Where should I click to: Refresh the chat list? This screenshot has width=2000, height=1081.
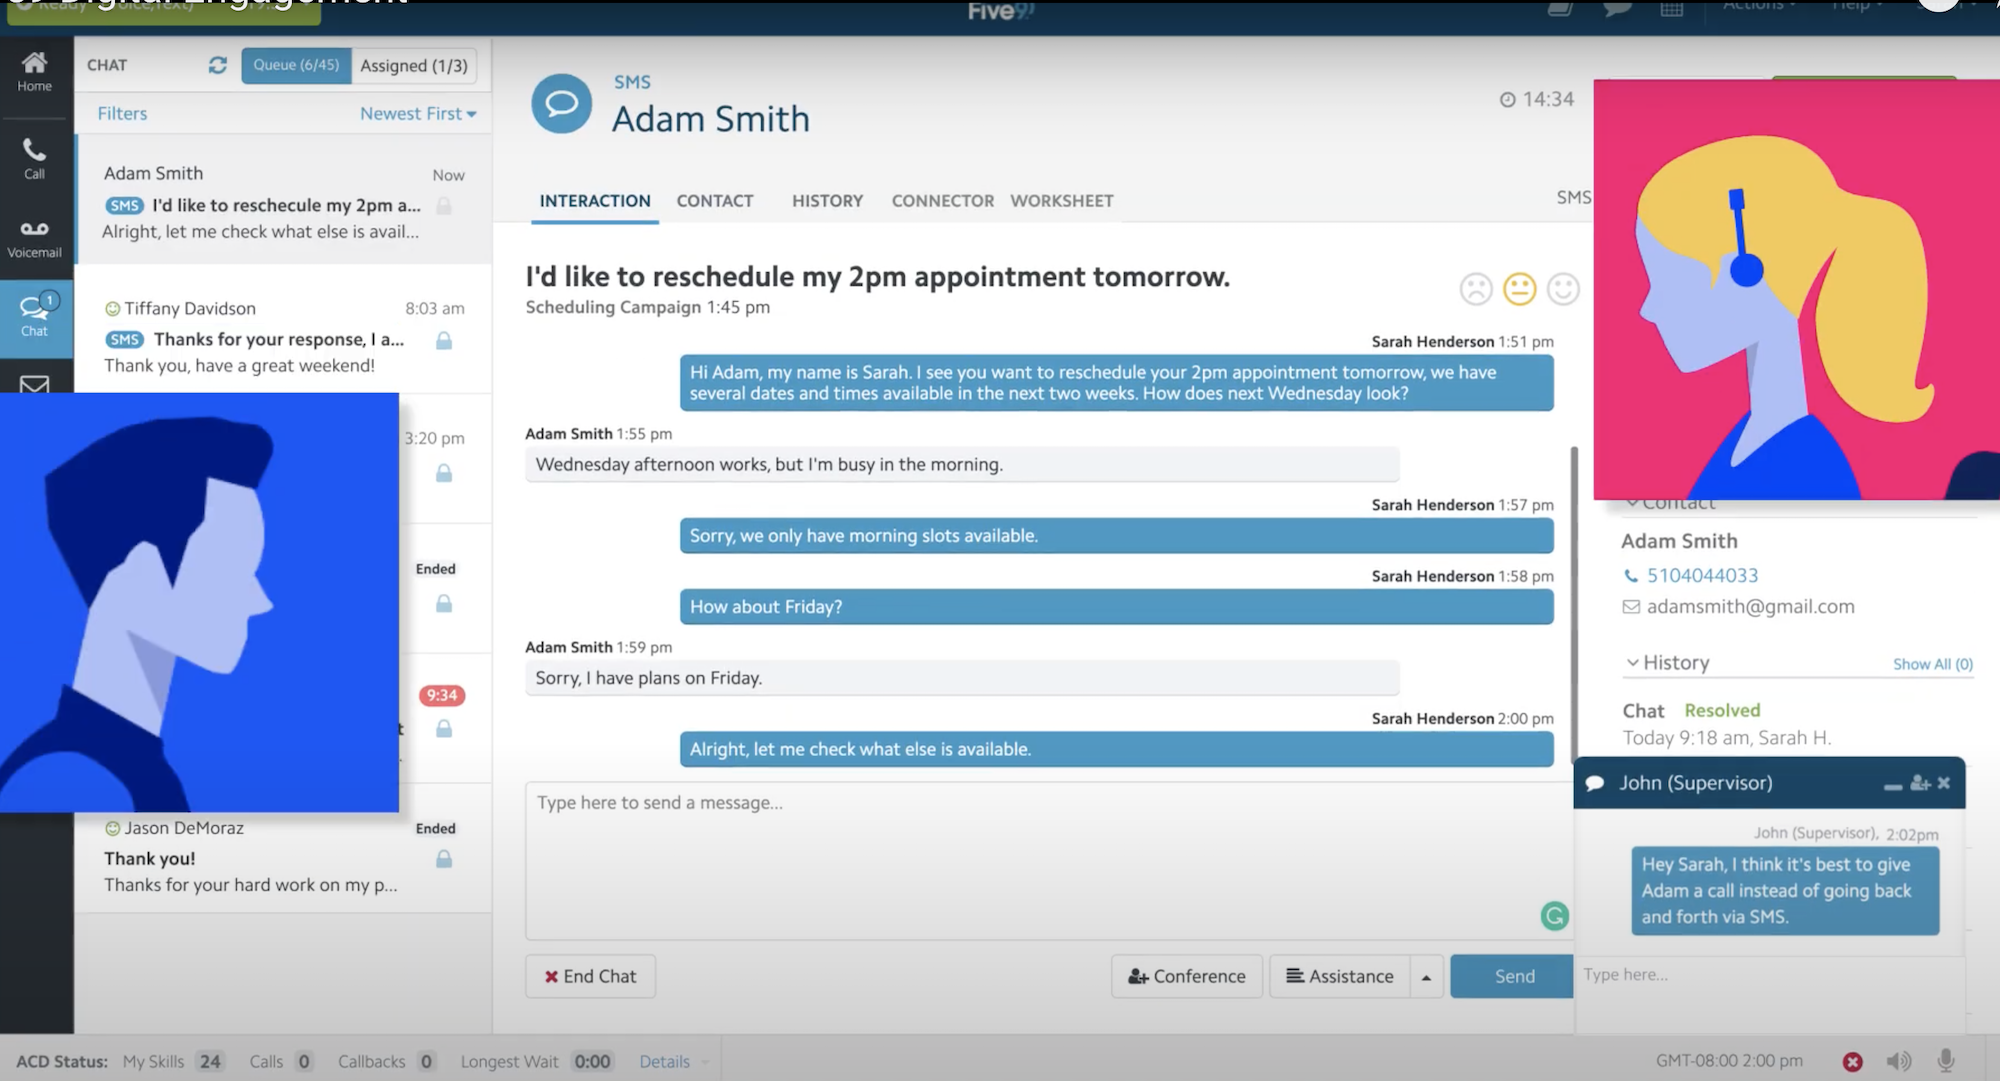[x=217, y=65]
